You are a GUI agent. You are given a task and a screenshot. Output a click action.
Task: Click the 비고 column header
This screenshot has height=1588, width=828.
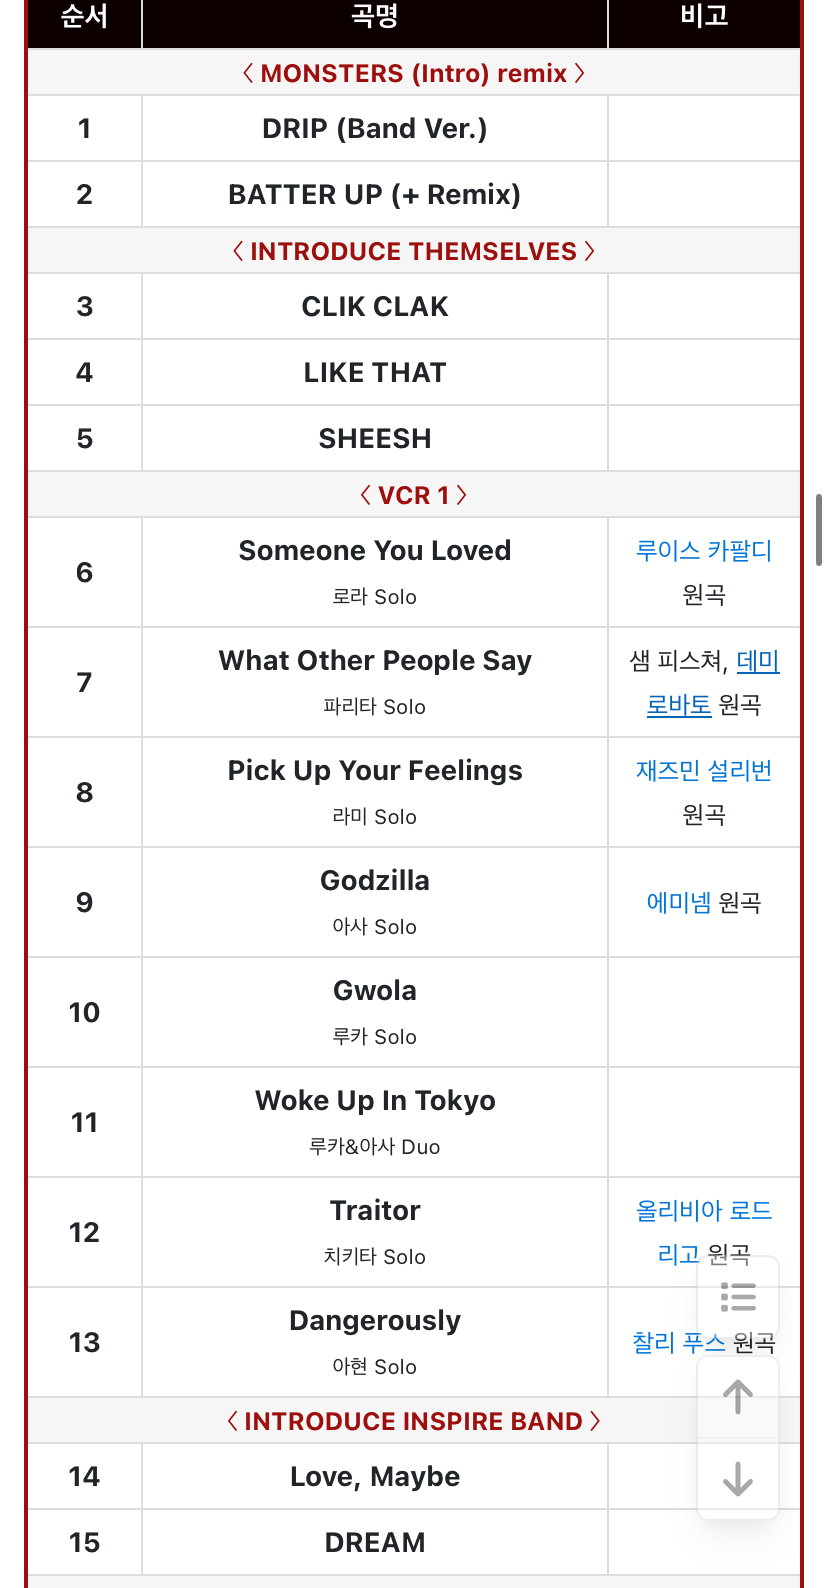(705, 16)
